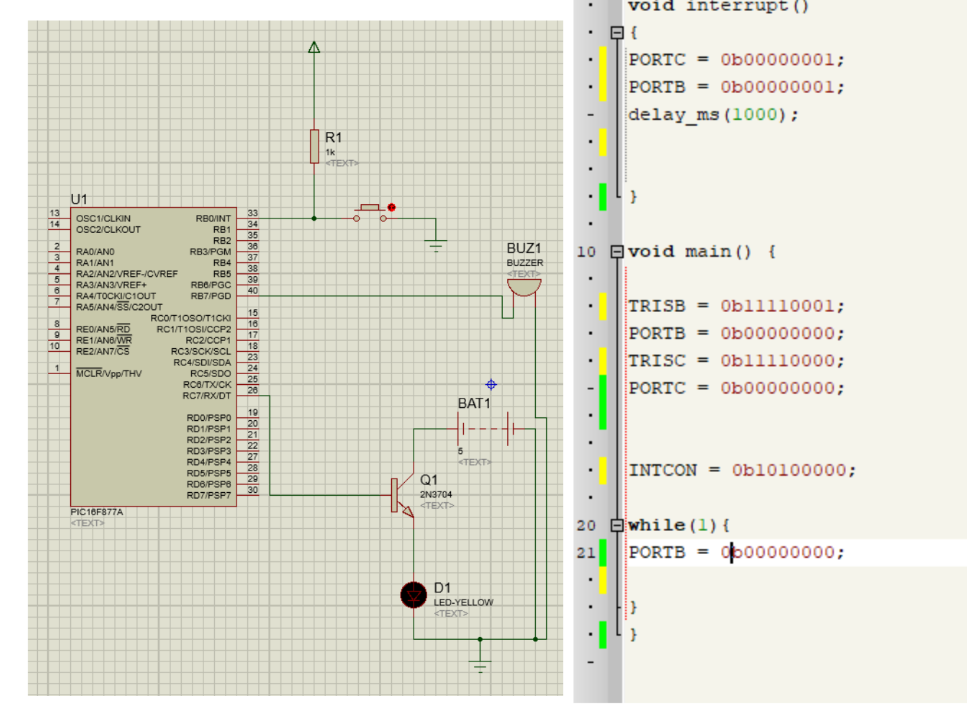967x712 pixels.
Task: Click the PORTB line inside the while loop
Action: pos(736,552)
